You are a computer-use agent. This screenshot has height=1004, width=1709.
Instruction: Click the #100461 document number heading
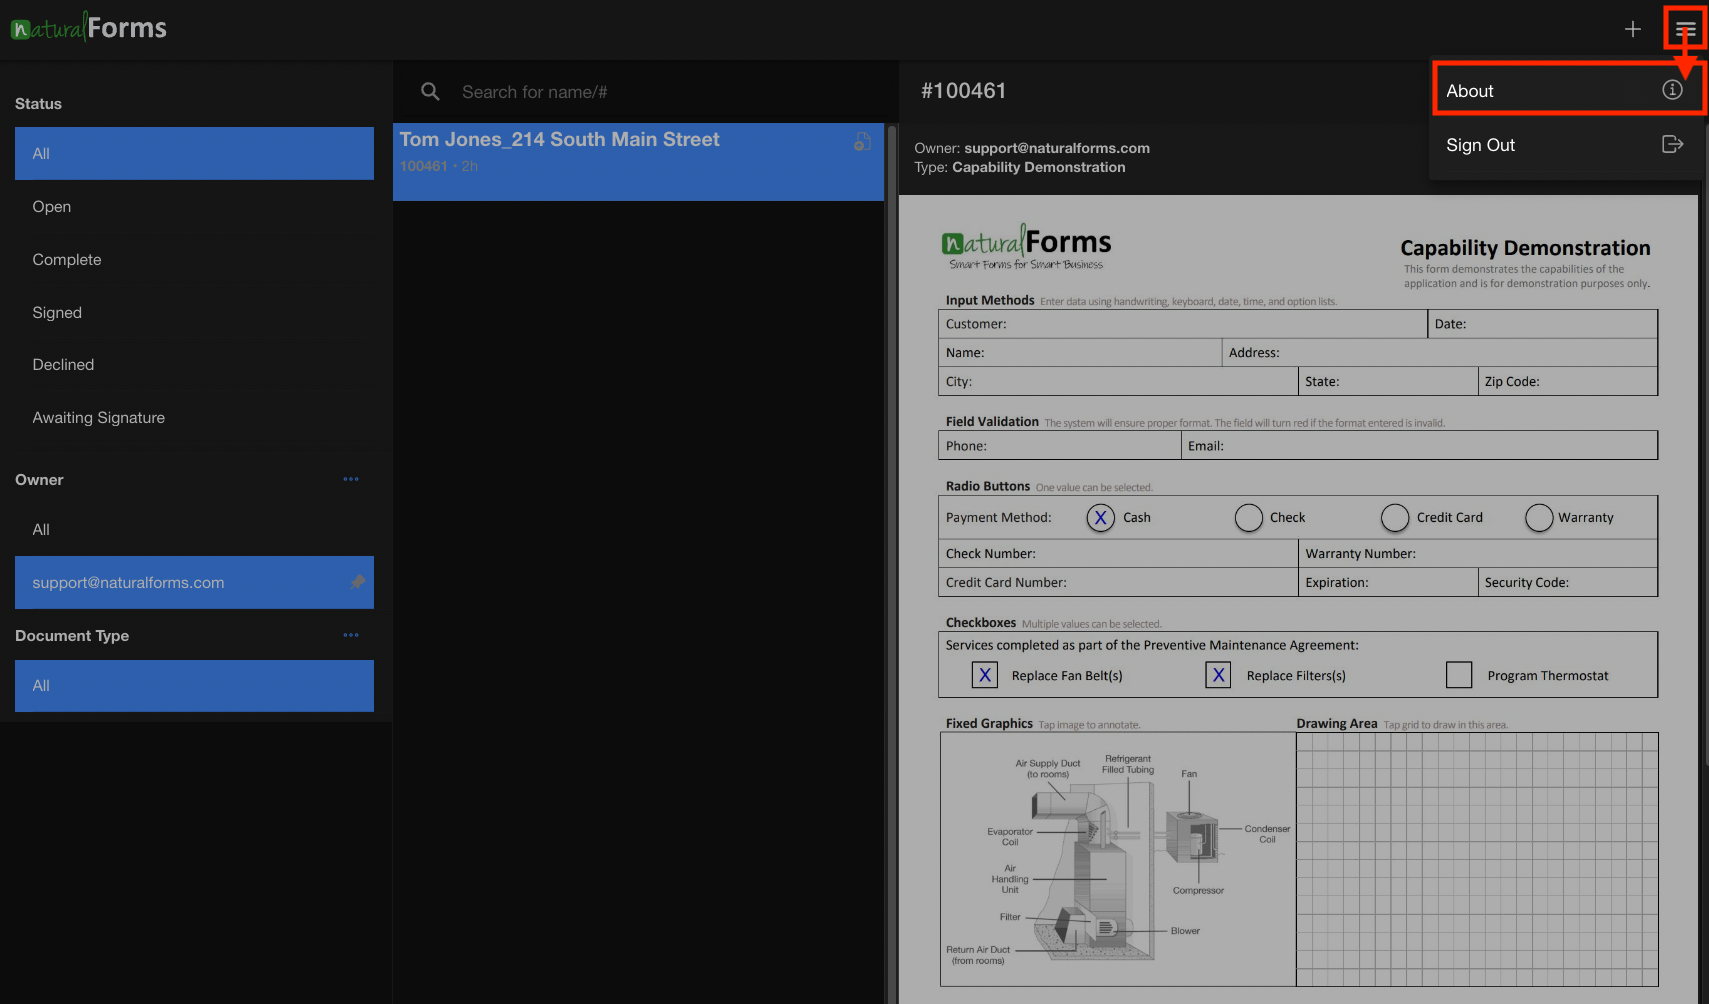(x=963, y=91)
